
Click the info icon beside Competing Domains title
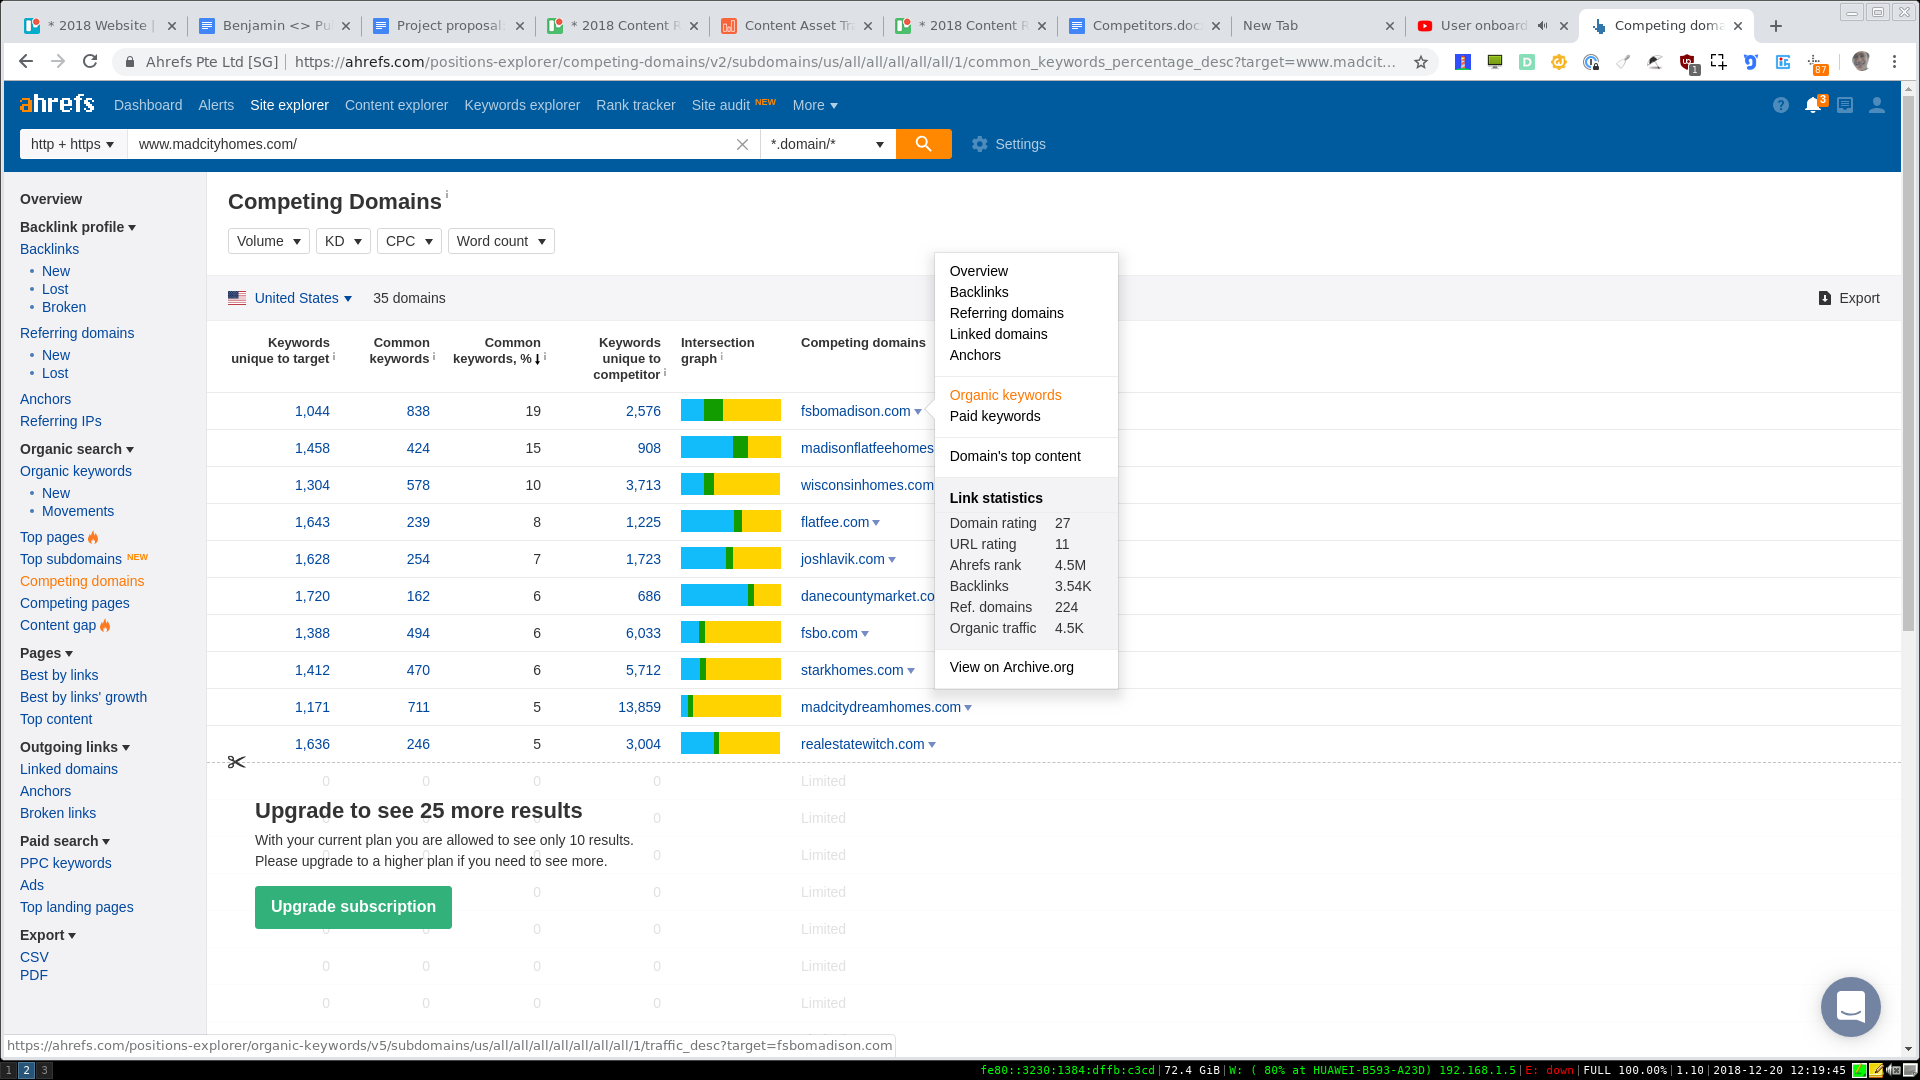coord(447,194)
